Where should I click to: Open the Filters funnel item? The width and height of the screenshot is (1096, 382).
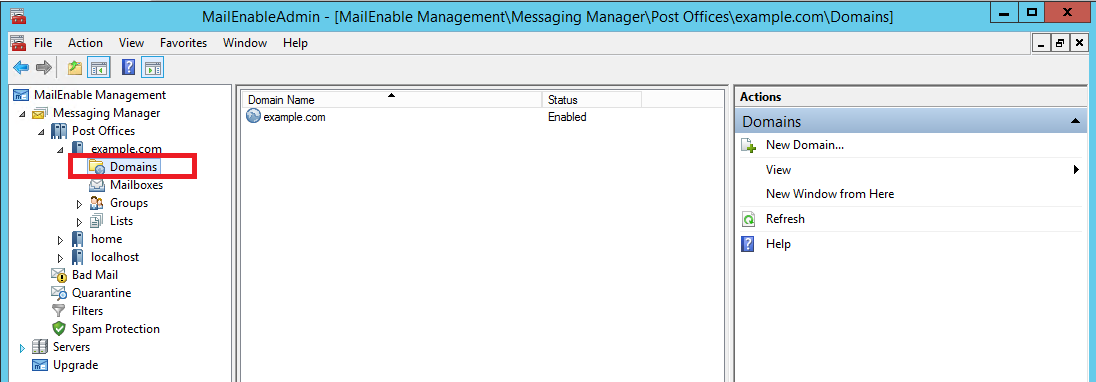87,311
